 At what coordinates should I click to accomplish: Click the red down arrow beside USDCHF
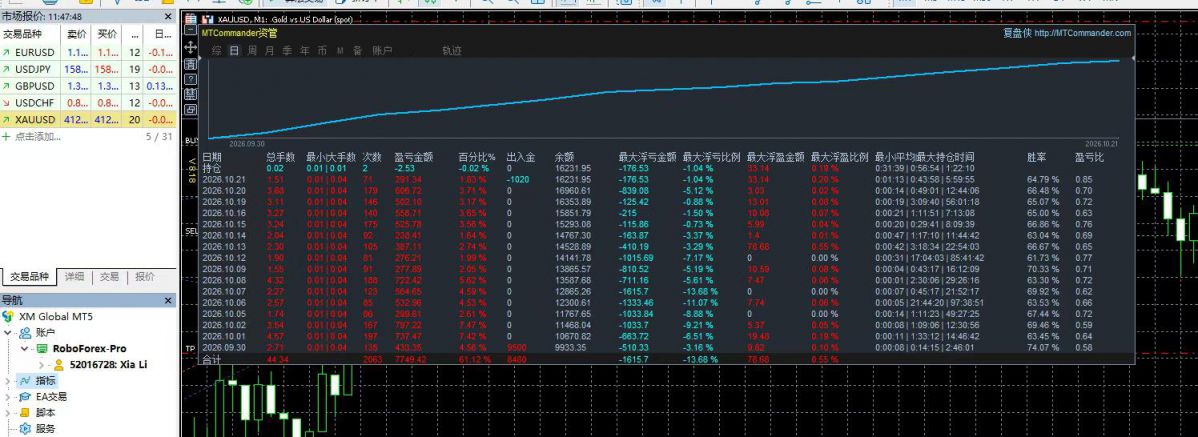point(7,103)
